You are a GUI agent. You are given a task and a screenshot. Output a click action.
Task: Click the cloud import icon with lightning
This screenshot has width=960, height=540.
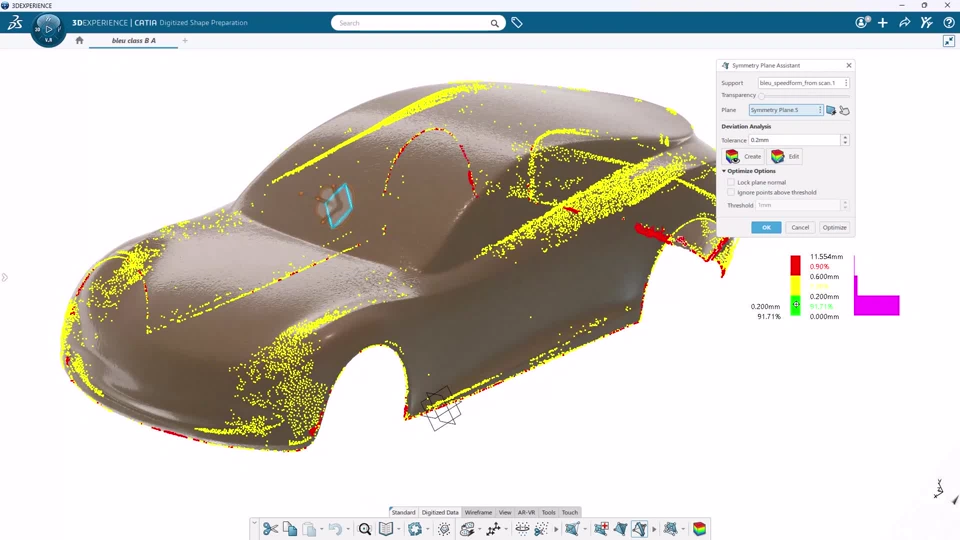[467, 529]
